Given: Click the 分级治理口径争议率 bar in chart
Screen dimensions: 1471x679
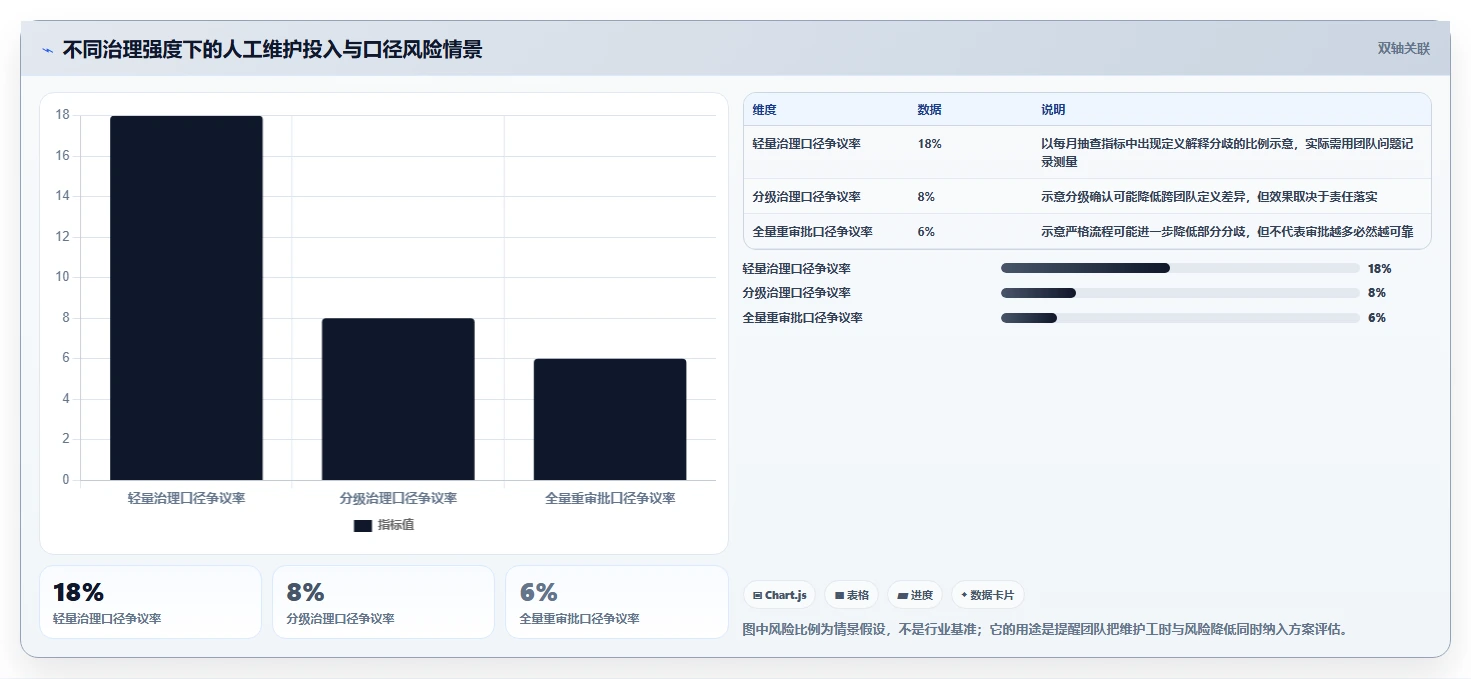Looking at the screenshot, I should [398, 399].
